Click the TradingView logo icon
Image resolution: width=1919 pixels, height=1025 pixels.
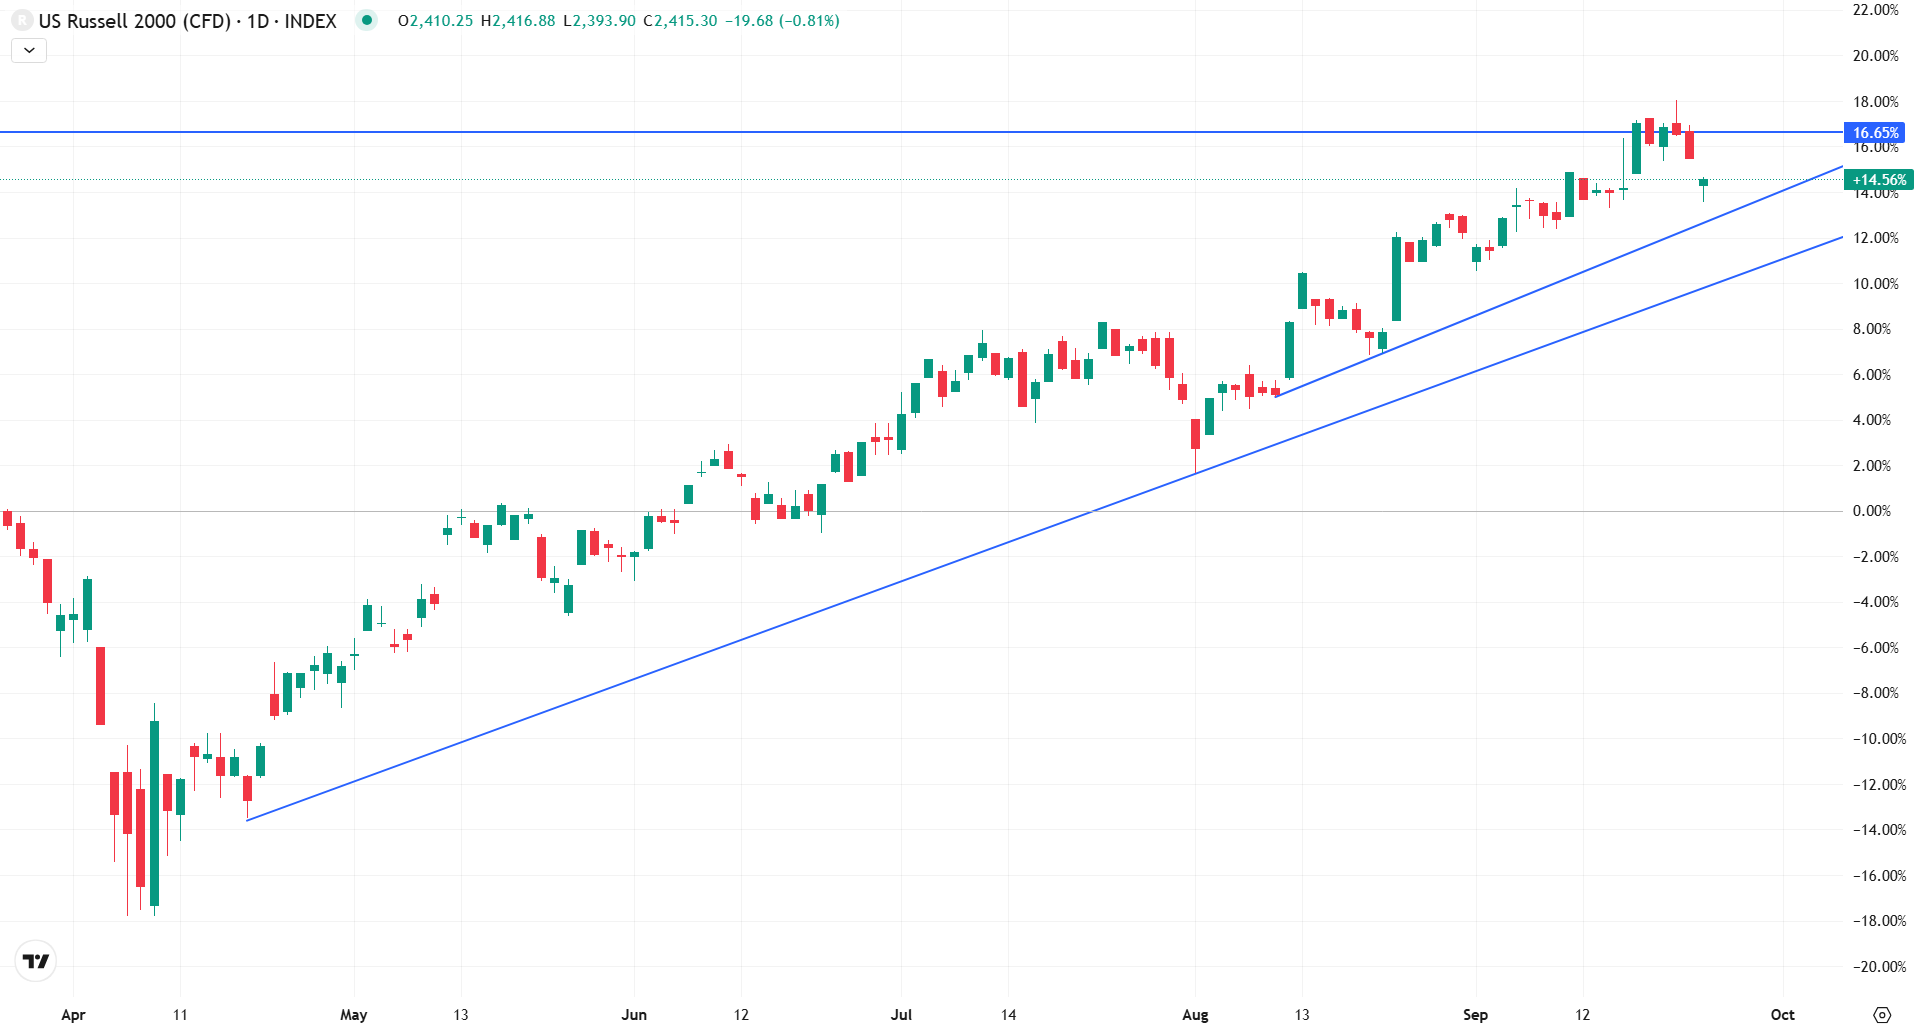[x=36, y=961]
